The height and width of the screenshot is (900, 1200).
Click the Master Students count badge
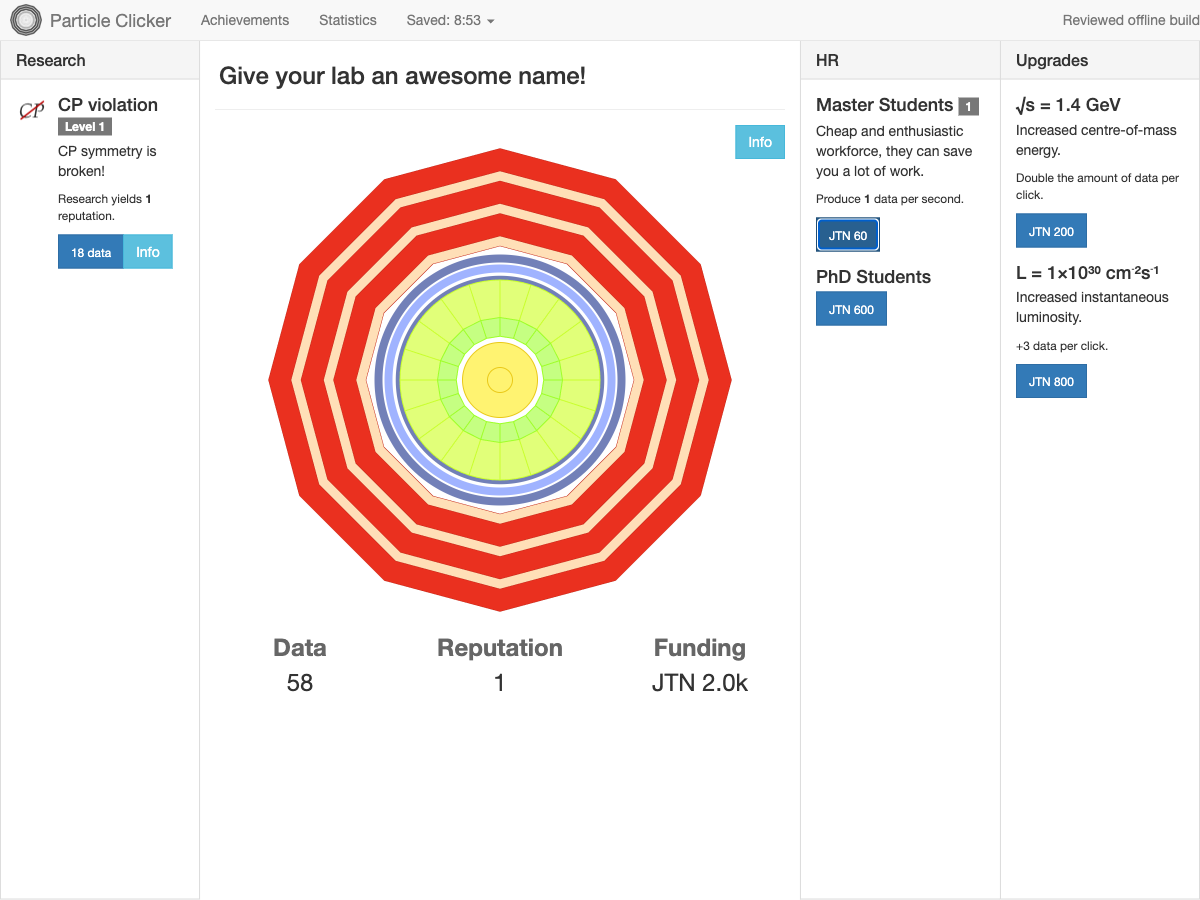tap(968, 106)
